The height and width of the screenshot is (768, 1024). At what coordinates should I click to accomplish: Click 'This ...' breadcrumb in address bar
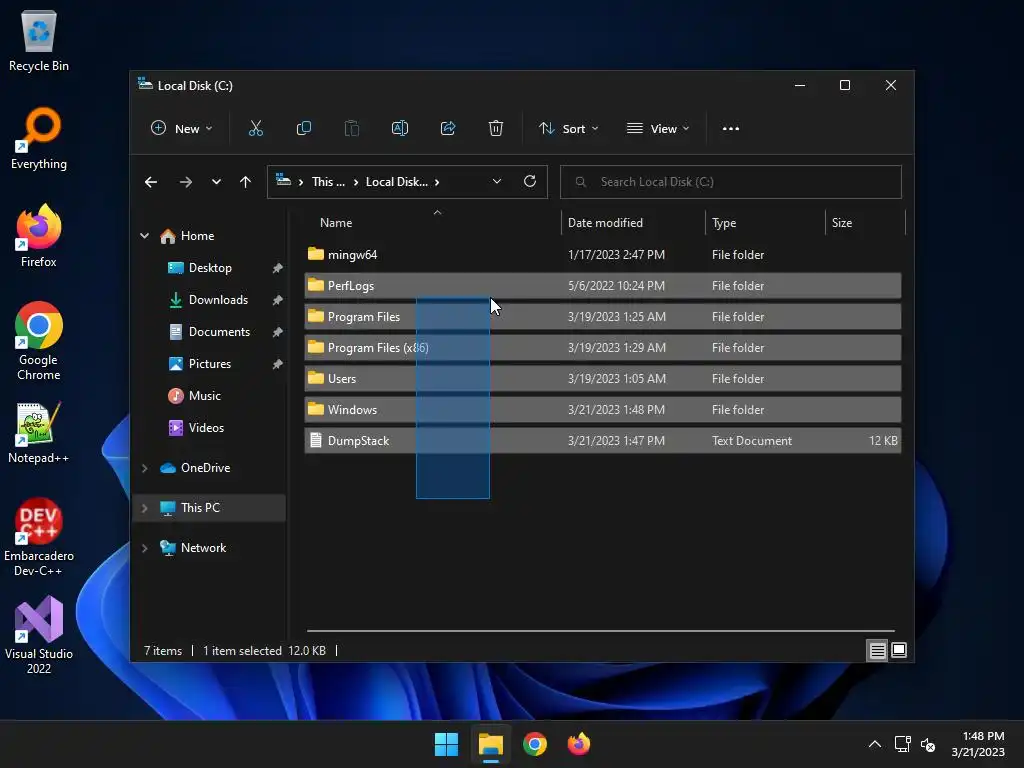coord(328,182)
